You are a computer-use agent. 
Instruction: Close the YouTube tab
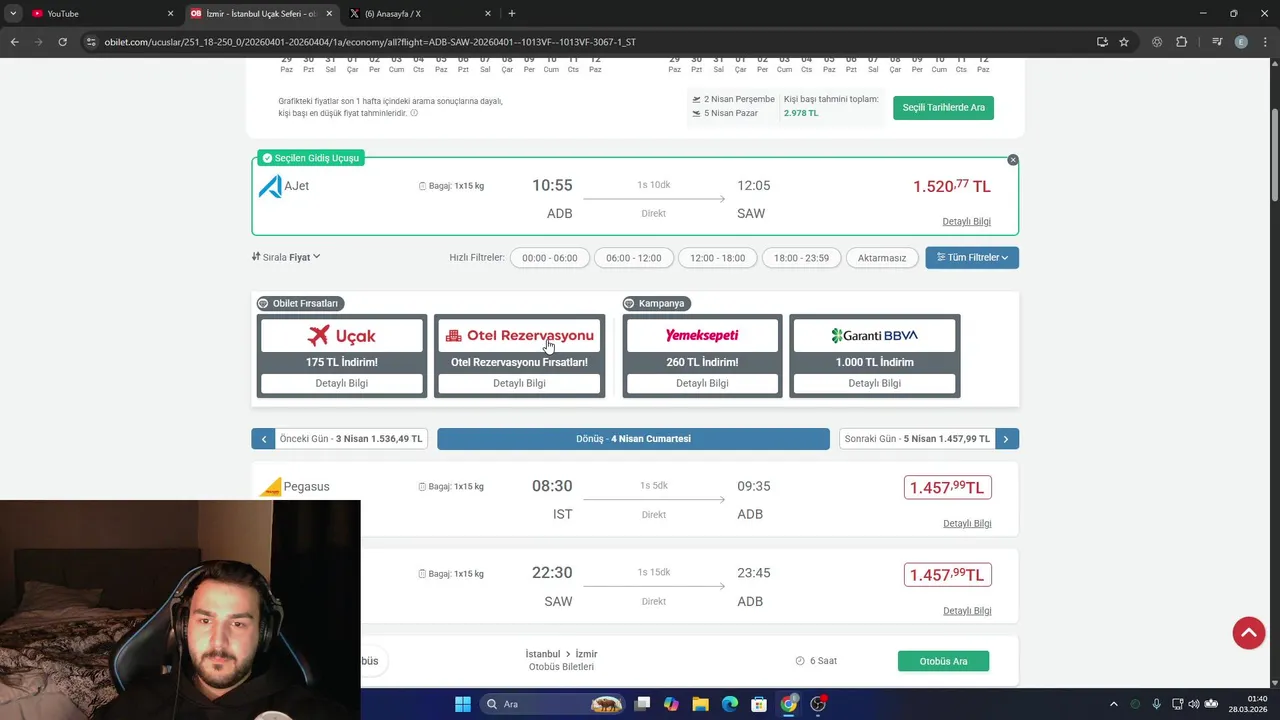170,14
